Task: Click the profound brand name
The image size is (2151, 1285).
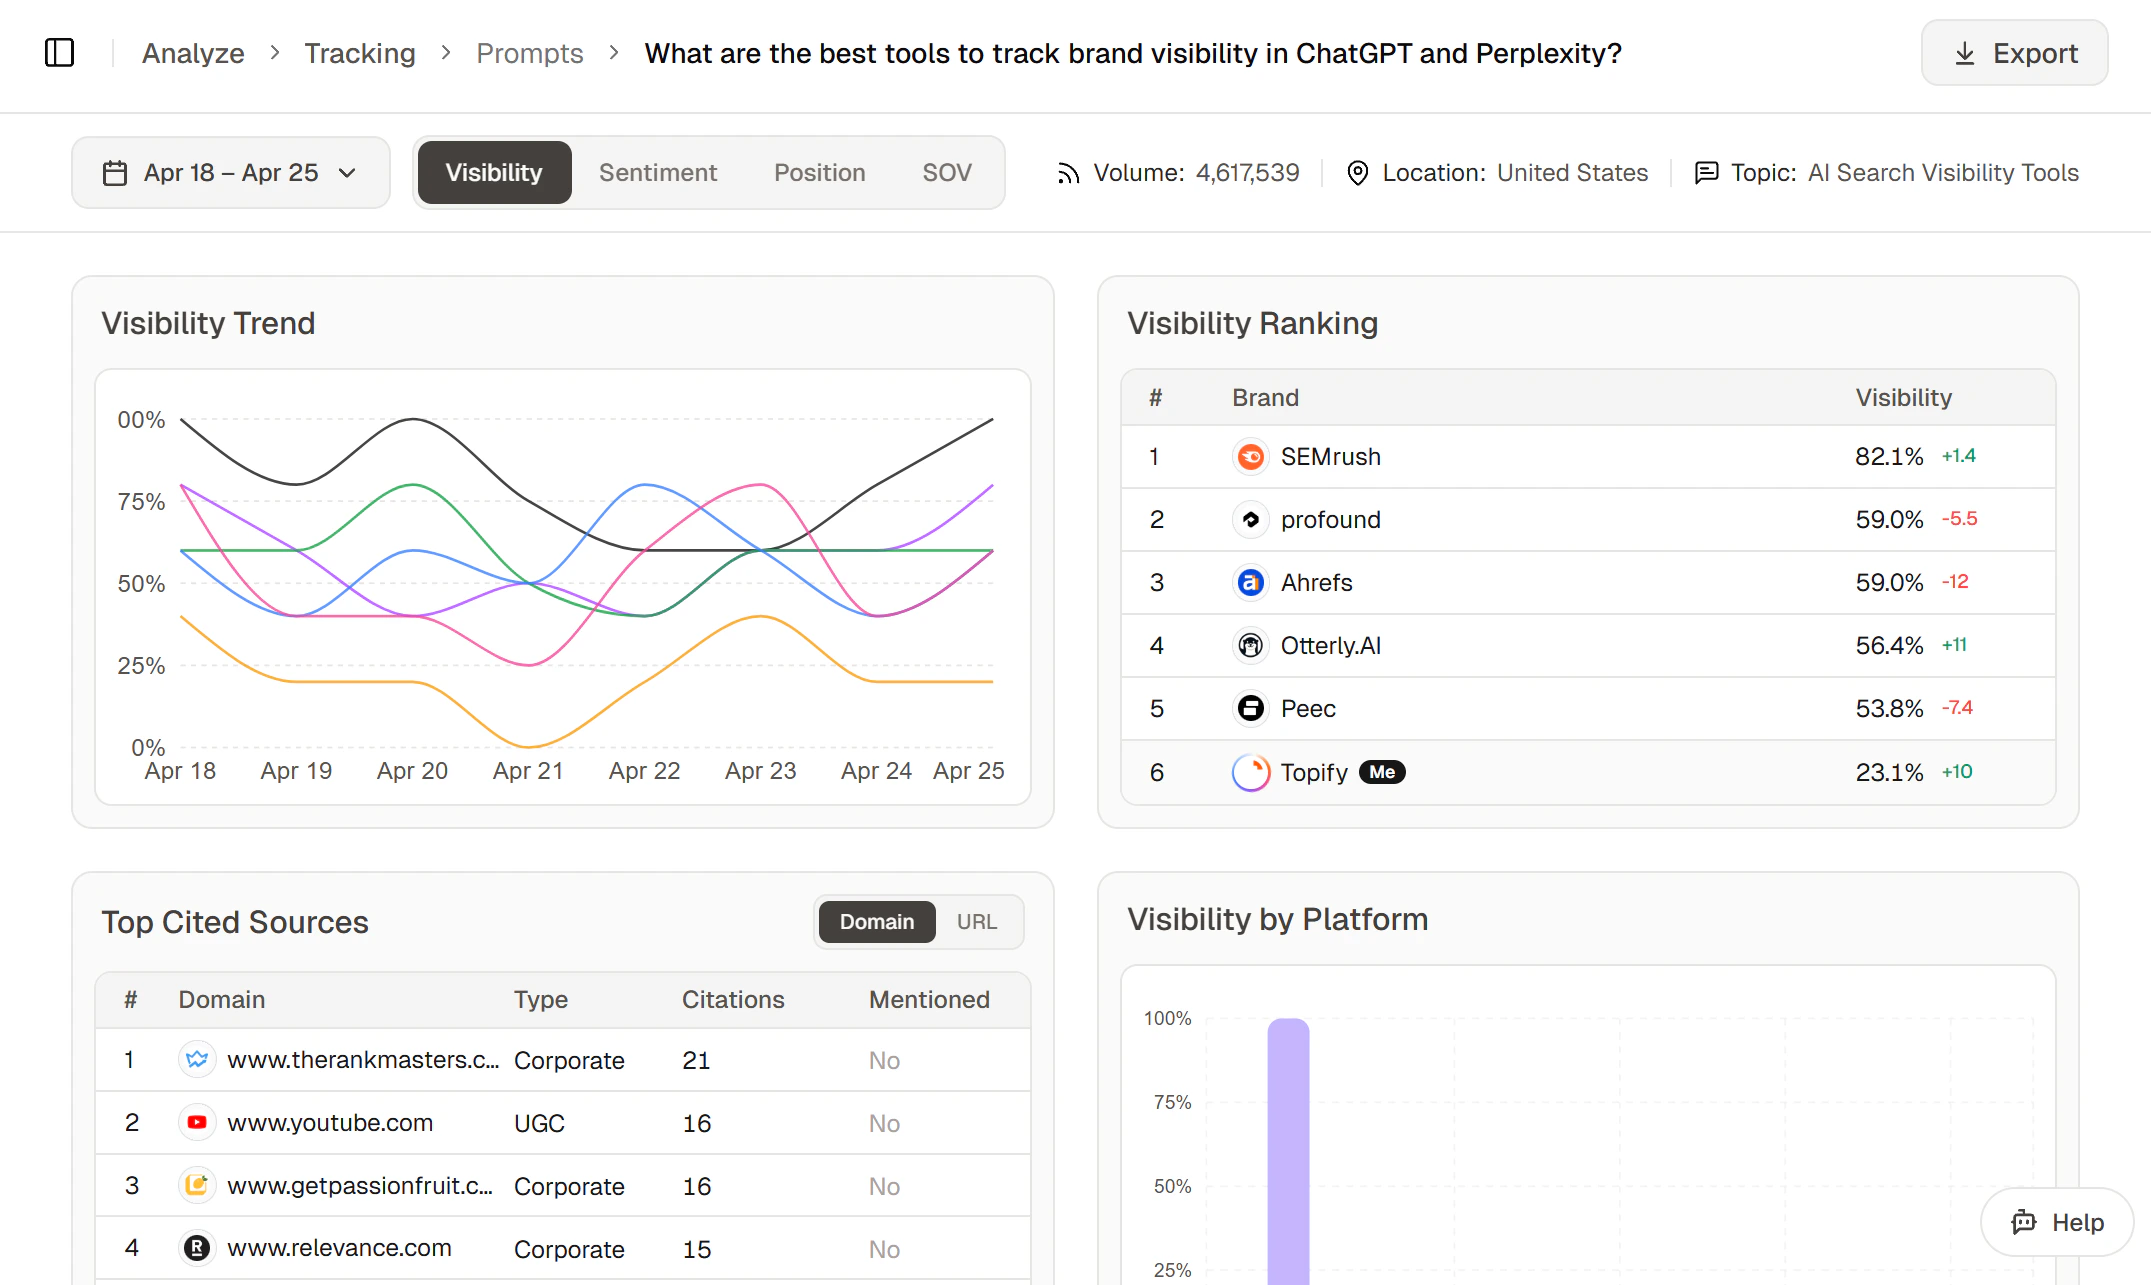Action: pos(1330,520)
